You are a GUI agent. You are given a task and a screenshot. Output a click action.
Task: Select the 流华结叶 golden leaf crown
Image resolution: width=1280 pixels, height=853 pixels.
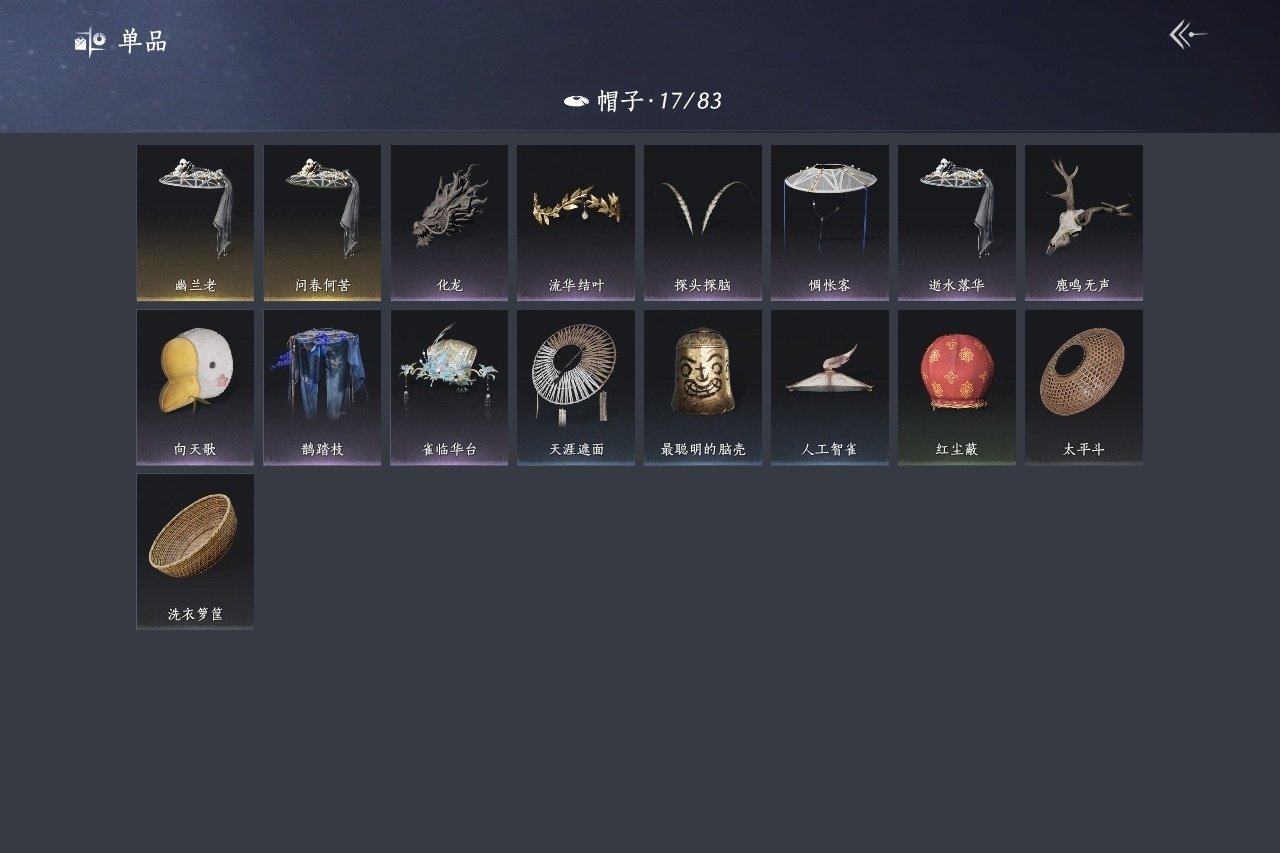point(576,222)
